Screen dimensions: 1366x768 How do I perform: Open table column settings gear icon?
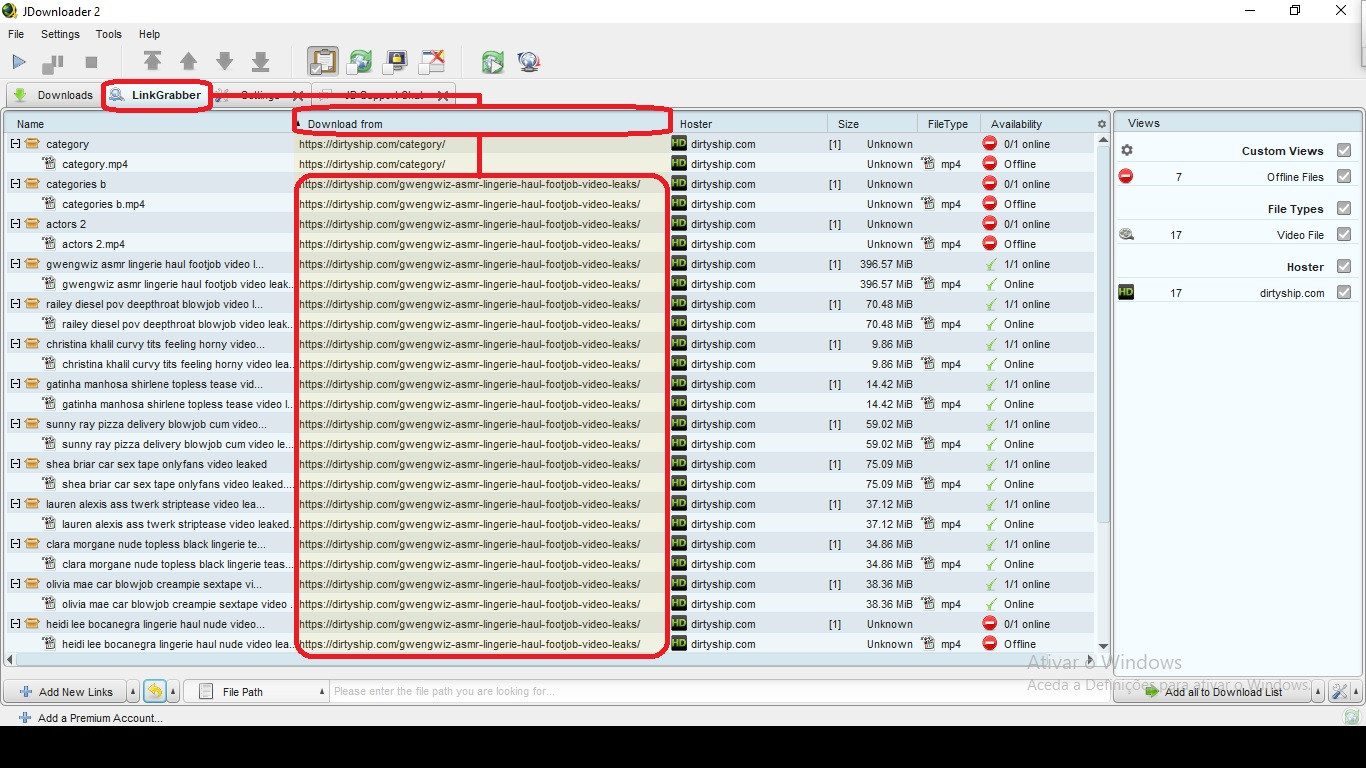click(x=1102, y=124)
